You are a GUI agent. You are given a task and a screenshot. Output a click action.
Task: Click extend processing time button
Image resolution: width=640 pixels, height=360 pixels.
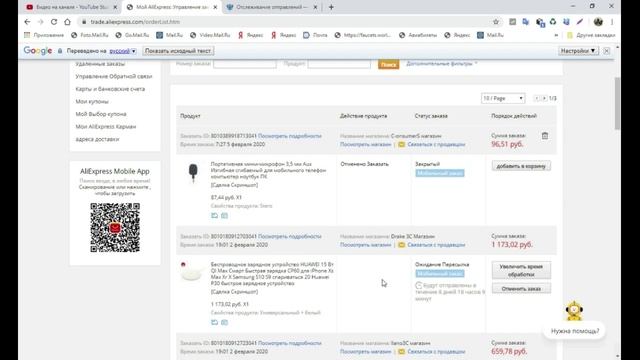521,270
